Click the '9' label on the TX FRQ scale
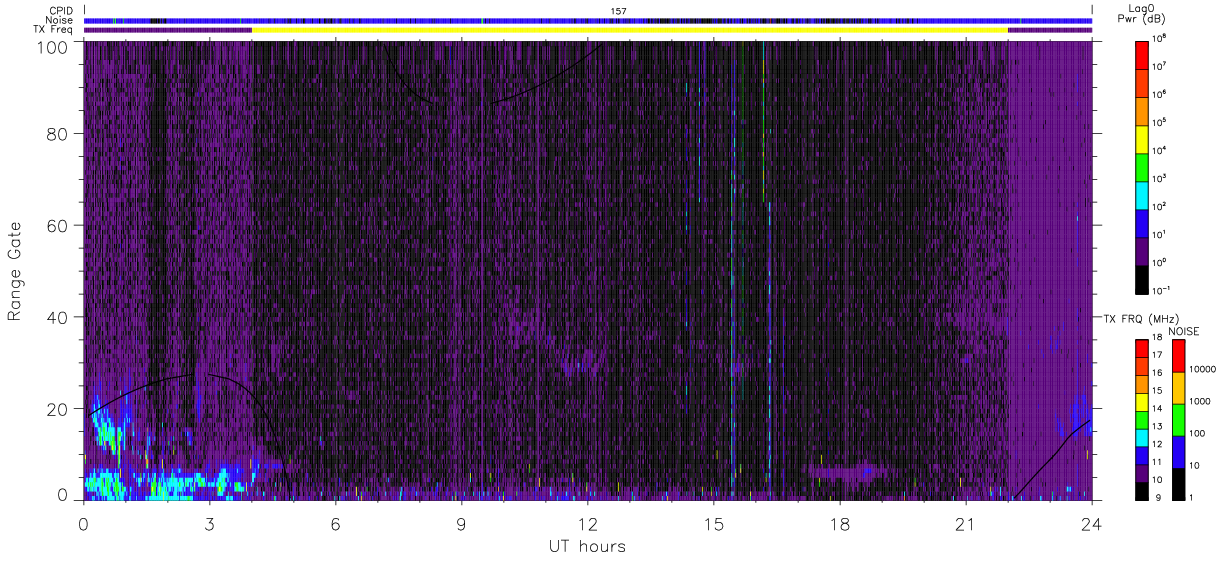Viewport: 1228px width, 567px height. click(1158, 497)
